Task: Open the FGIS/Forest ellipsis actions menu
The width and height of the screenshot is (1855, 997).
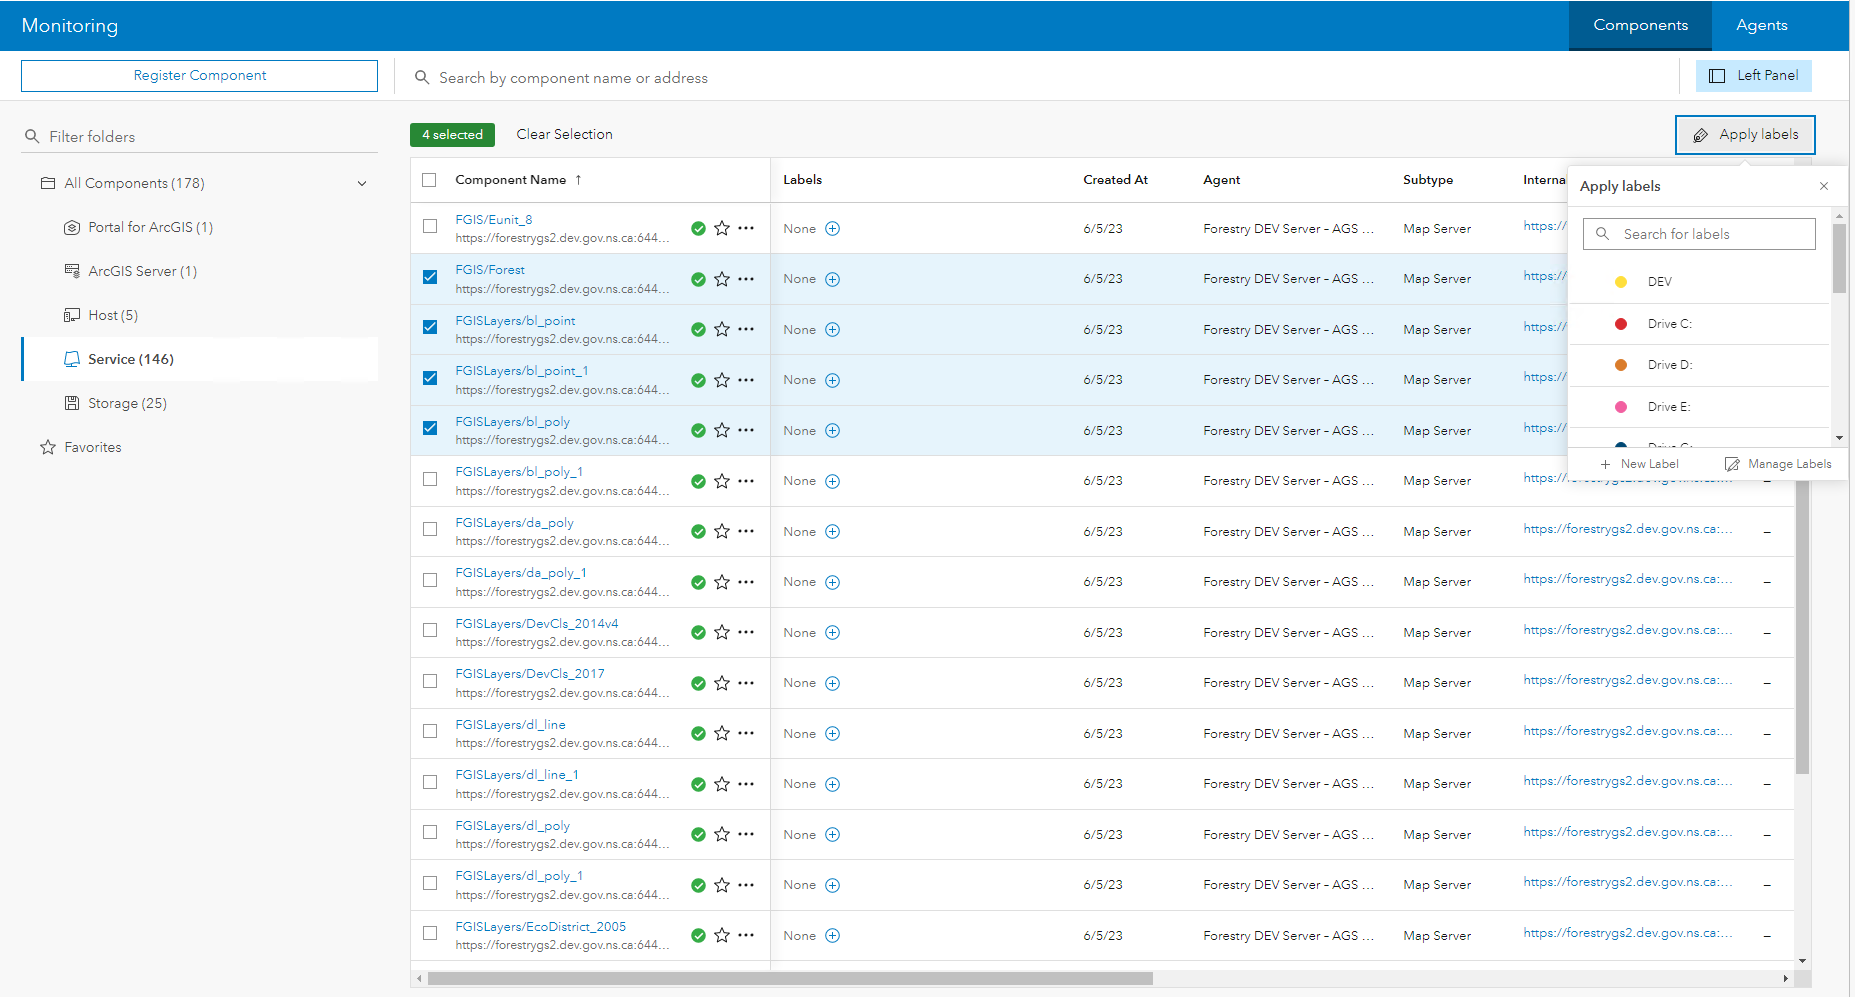Action: 746,279
